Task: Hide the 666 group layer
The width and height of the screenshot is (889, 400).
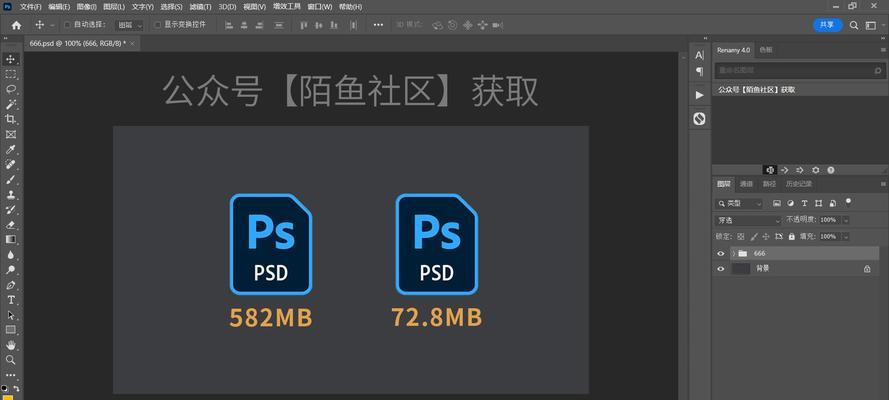Action: (721, 253)
